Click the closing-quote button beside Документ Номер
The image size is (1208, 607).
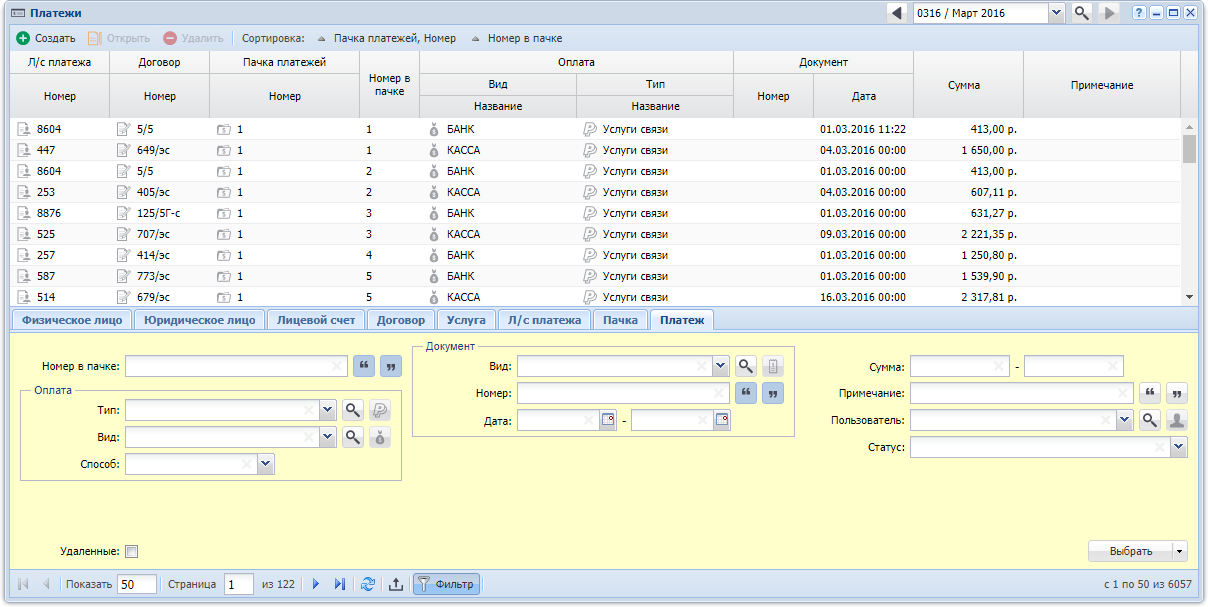tap(773, 393)
